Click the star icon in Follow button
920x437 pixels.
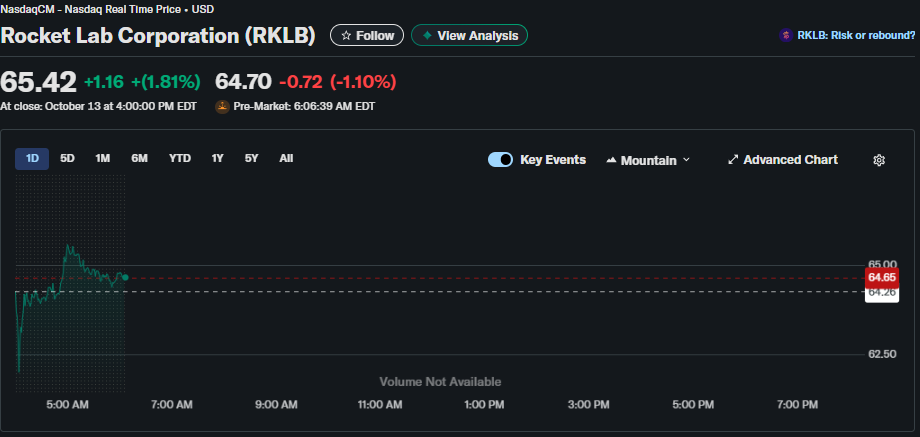346,35
